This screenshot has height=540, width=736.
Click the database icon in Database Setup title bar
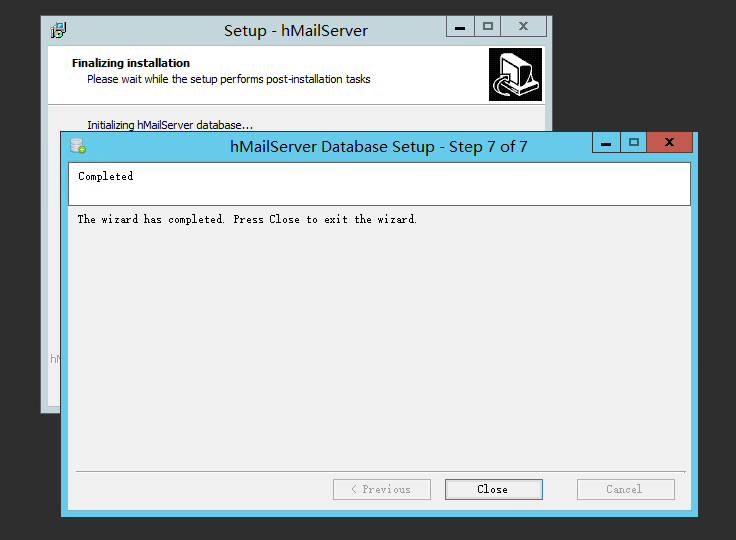(78, 146)
